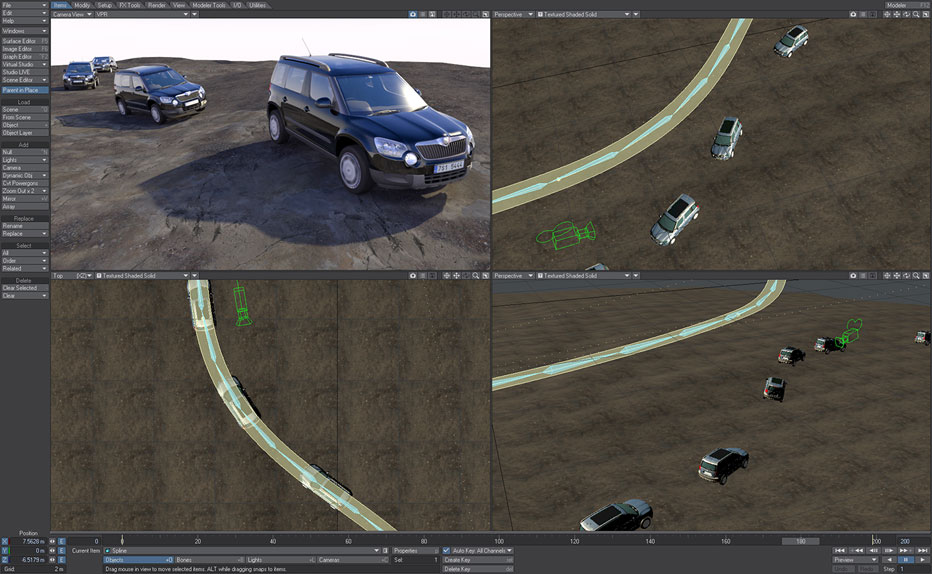Screen dimensions: 932x574
Task: Click the VPR camera icon in Camera View header
Action: [413, 14]
